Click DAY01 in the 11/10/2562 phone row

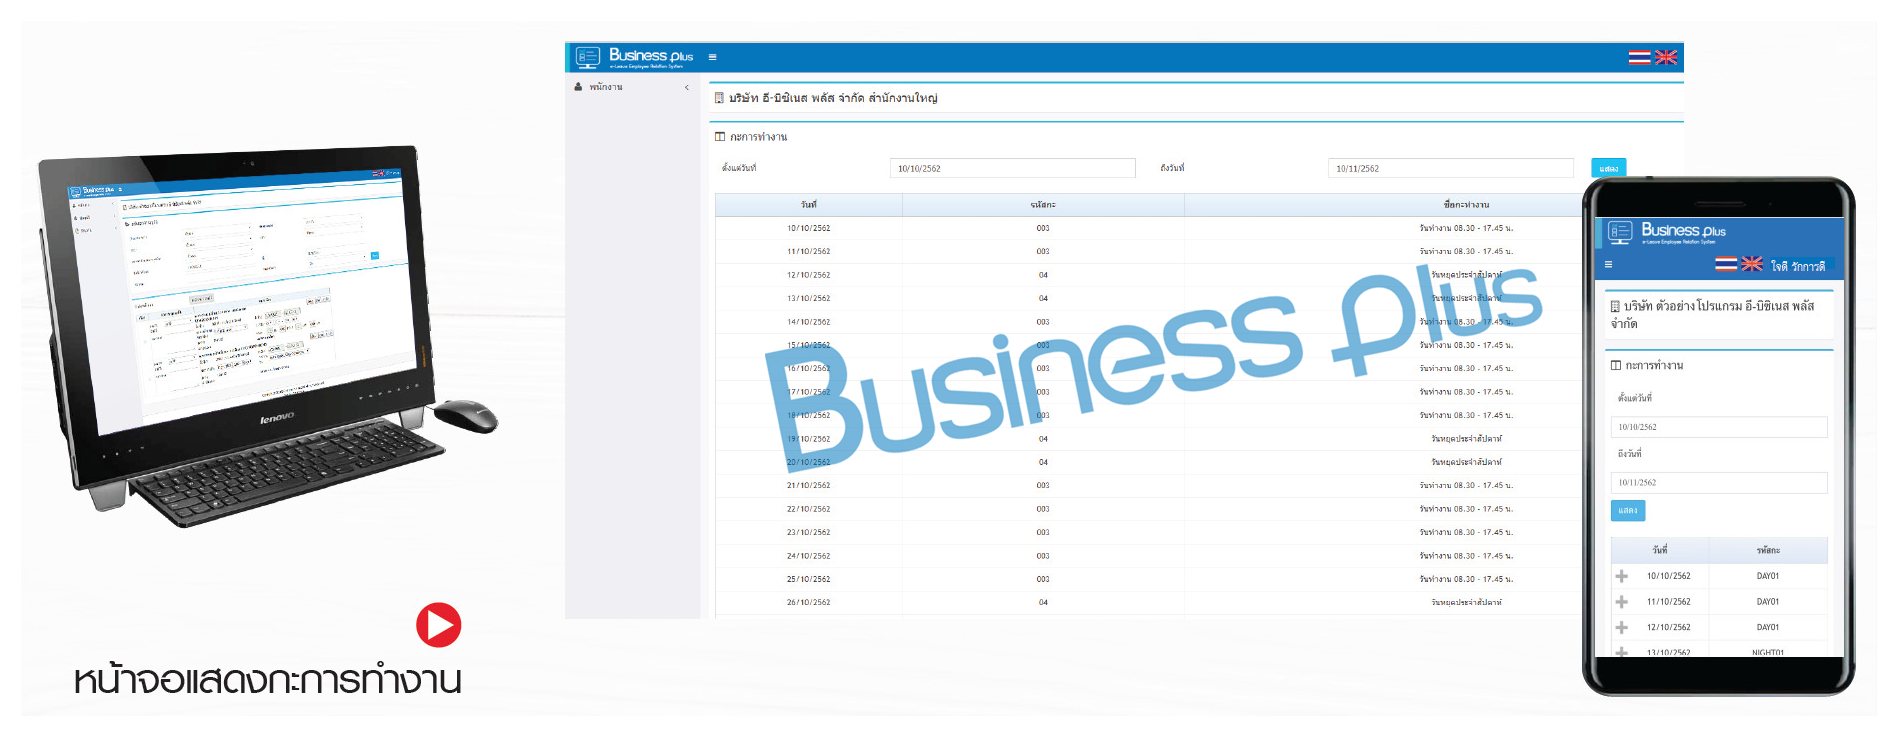1768,602
